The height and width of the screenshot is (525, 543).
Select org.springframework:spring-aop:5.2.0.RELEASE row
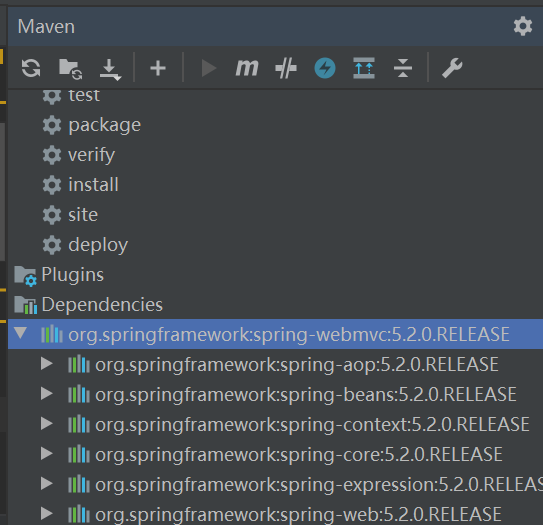(275, 364)
